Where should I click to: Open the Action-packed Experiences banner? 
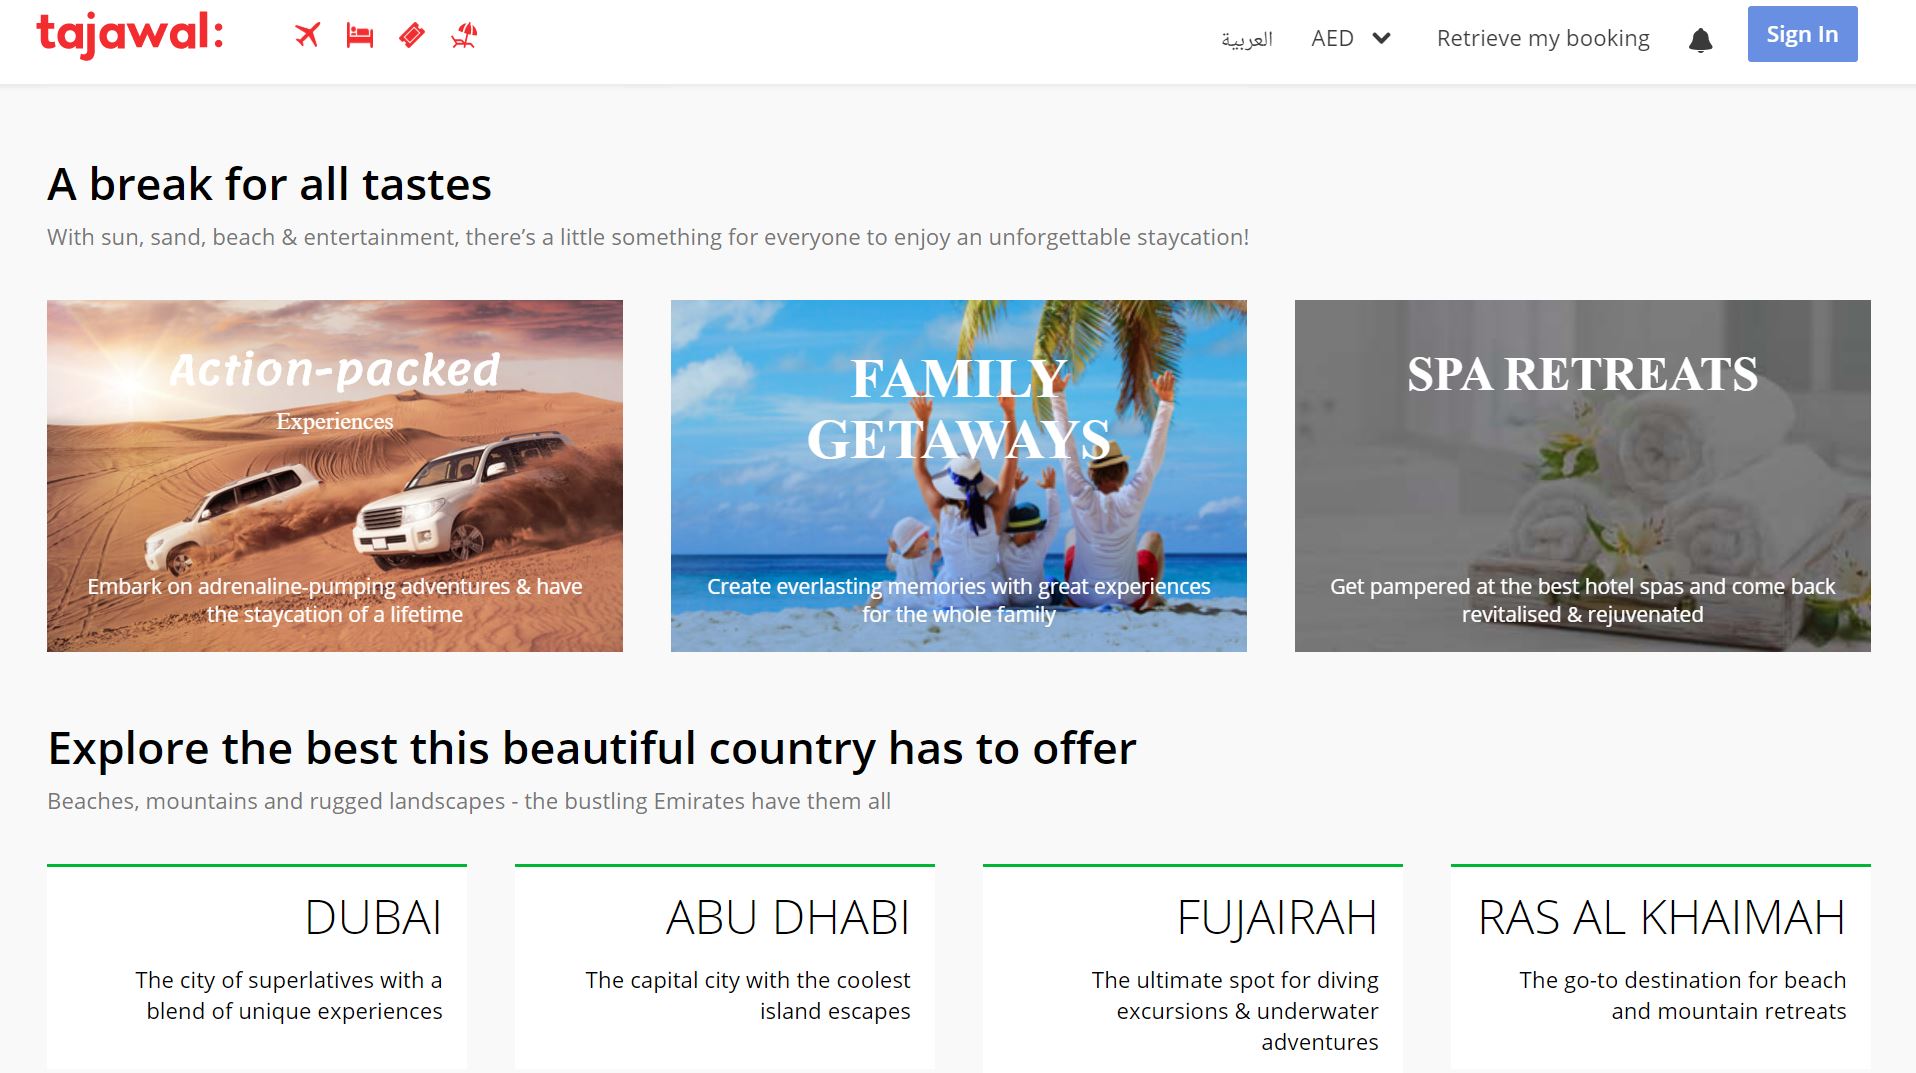click(334, 476)
